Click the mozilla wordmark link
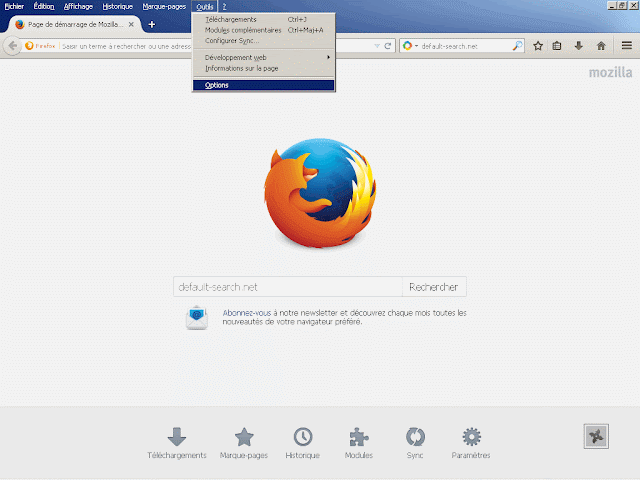 (610, 73)
